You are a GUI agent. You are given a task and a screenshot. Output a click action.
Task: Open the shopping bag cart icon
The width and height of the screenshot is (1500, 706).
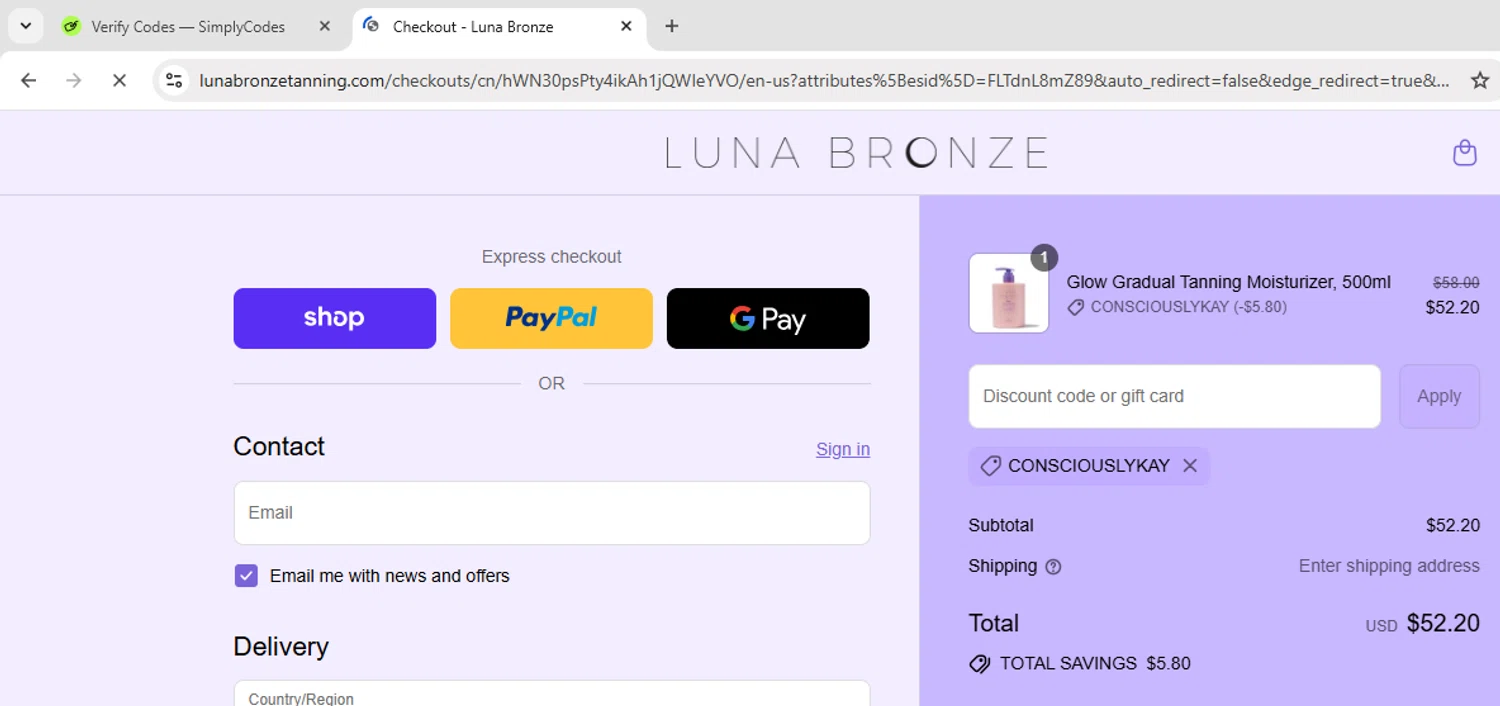pos(1464,153)
